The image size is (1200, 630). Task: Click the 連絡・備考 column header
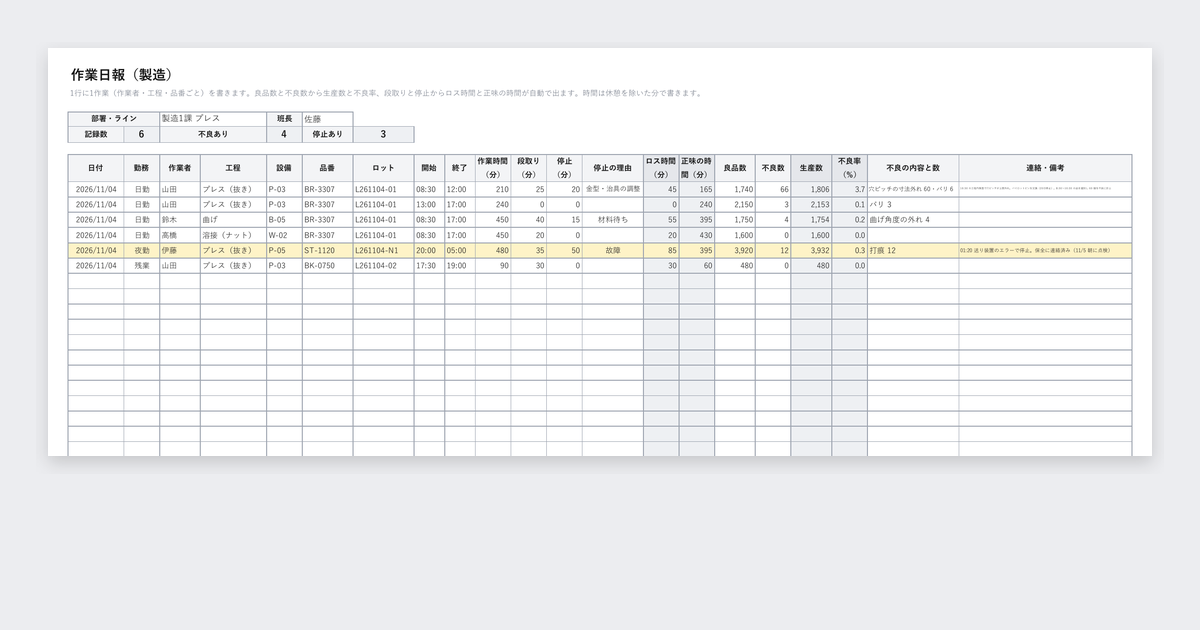tap(1045, 168)
